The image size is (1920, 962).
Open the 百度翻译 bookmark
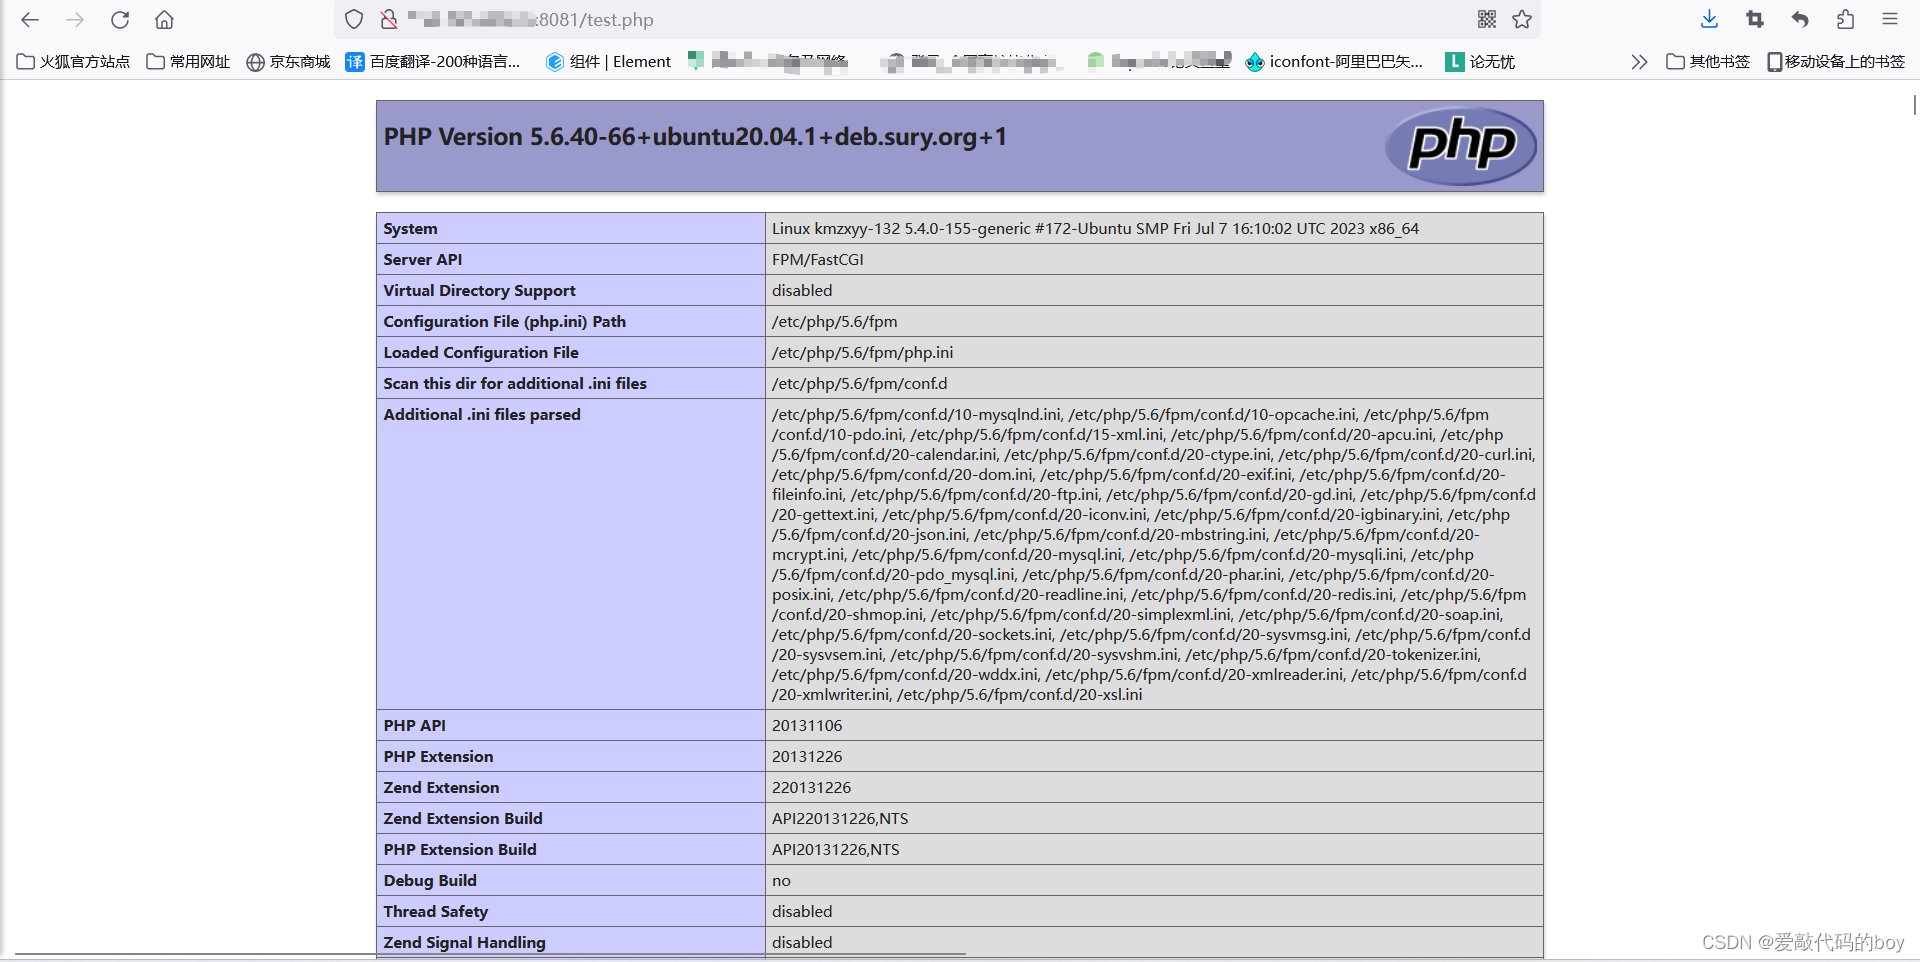point(435,61)
